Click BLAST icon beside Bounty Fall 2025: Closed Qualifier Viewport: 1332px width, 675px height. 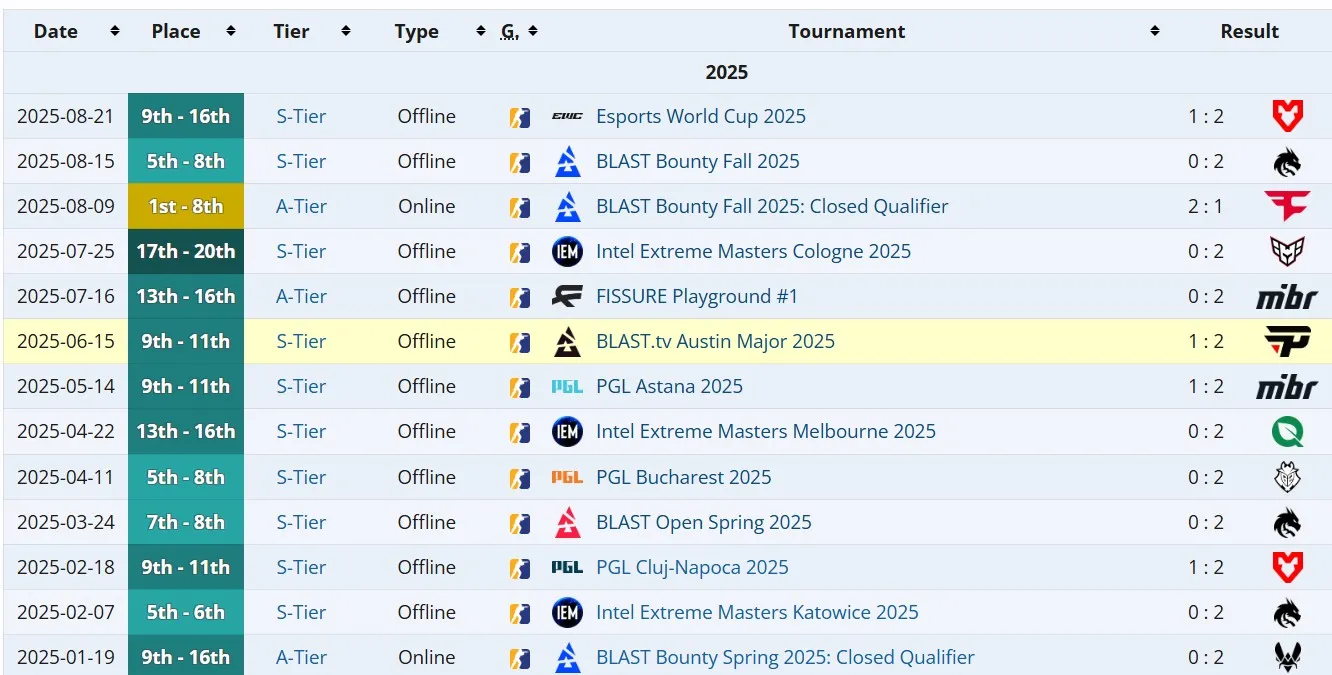(x=567, y=206)
